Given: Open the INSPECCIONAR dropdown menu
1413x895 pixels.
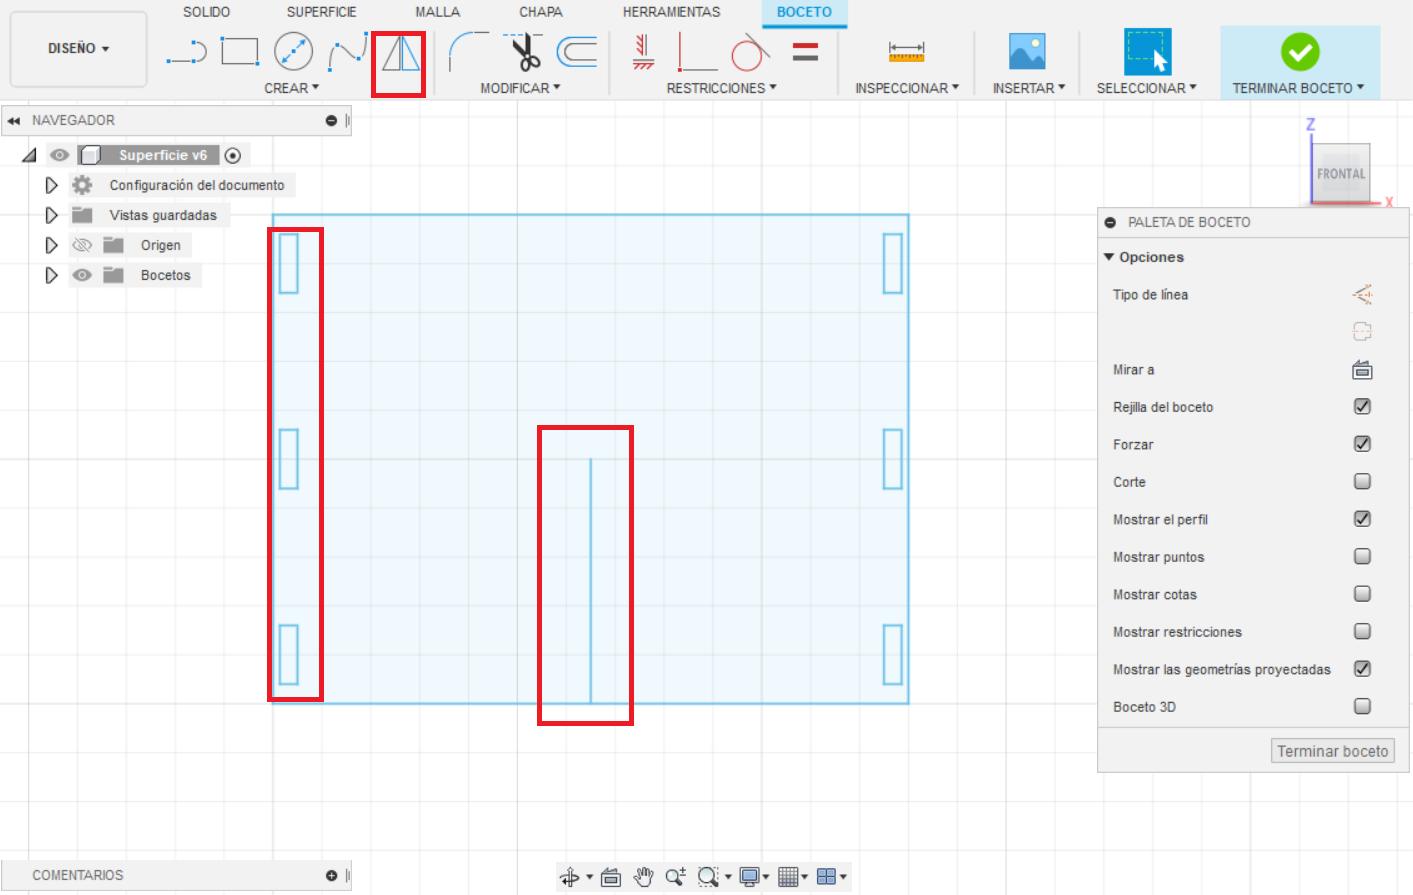Looking at the screenshot, I should coord(907,88).
